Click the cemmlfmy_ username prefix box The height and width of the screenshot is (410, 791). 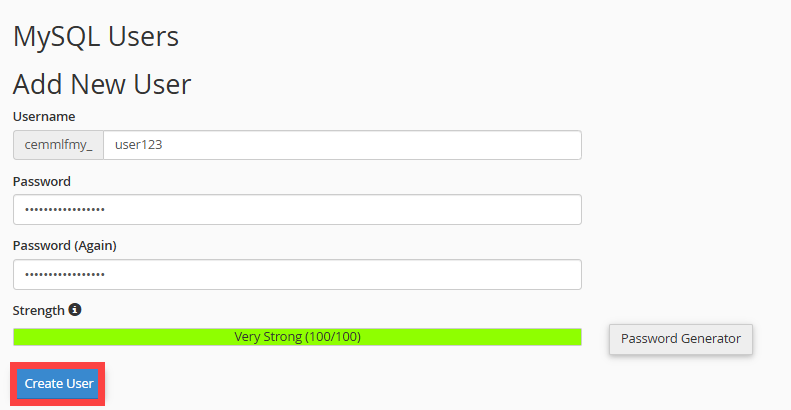(58, 145)
